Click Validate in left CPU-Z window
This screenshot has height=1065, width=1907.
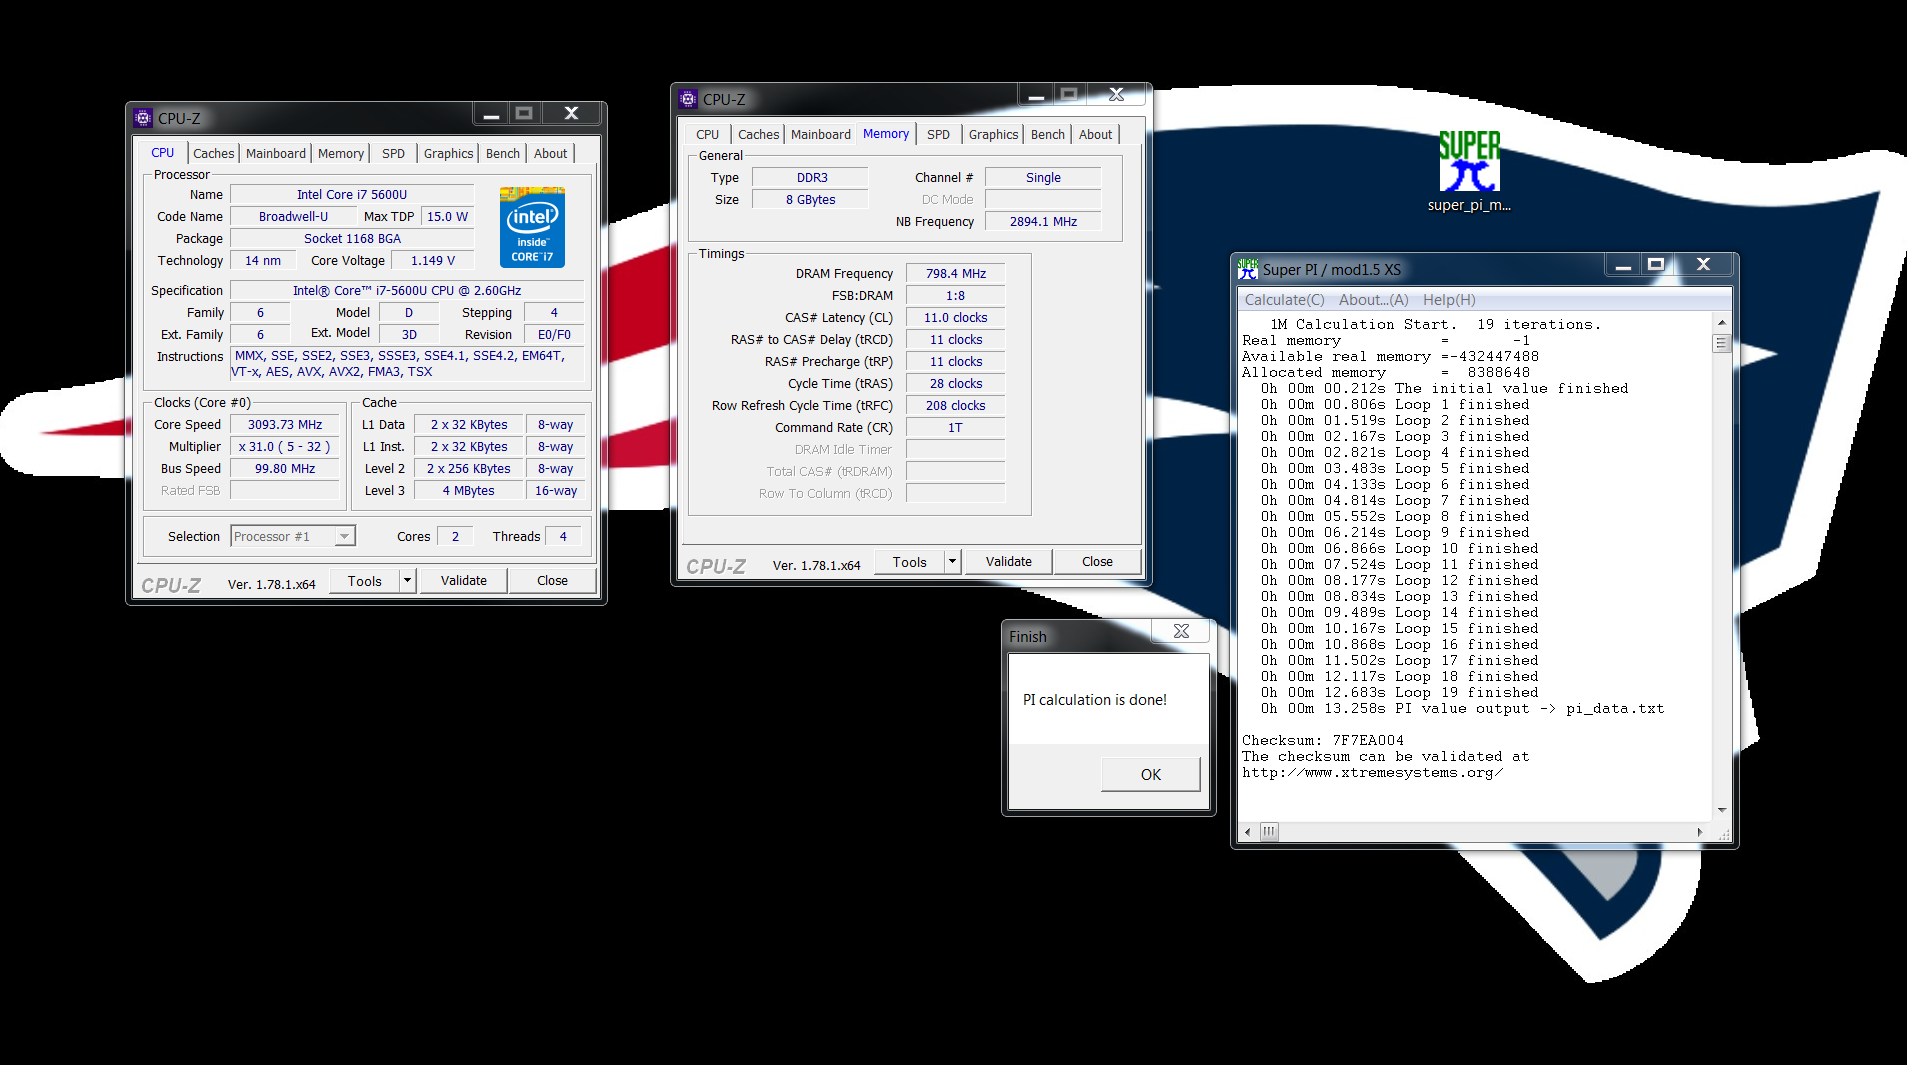[464, 581]
